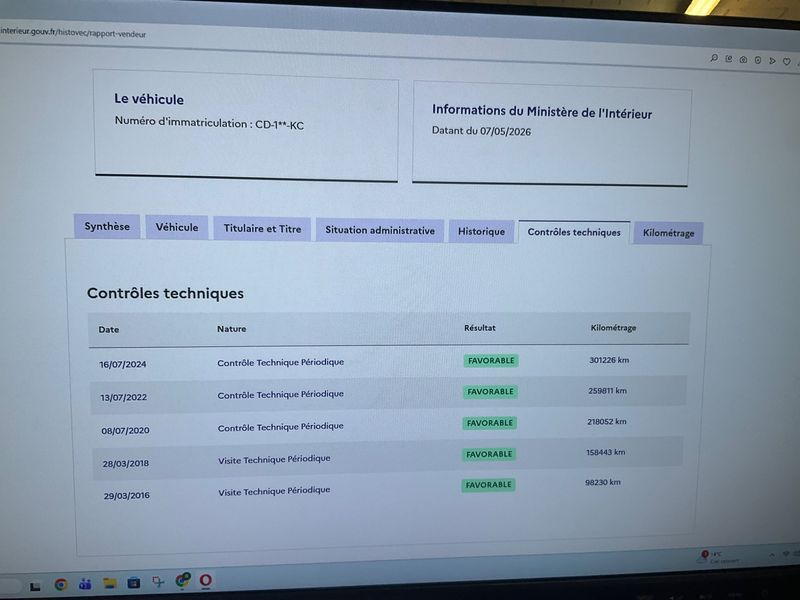The height and width of the screenshot is (600, 800).
Task: Click the FAVORABLE badge for 16/07/2024
Action: click(491, 361)
